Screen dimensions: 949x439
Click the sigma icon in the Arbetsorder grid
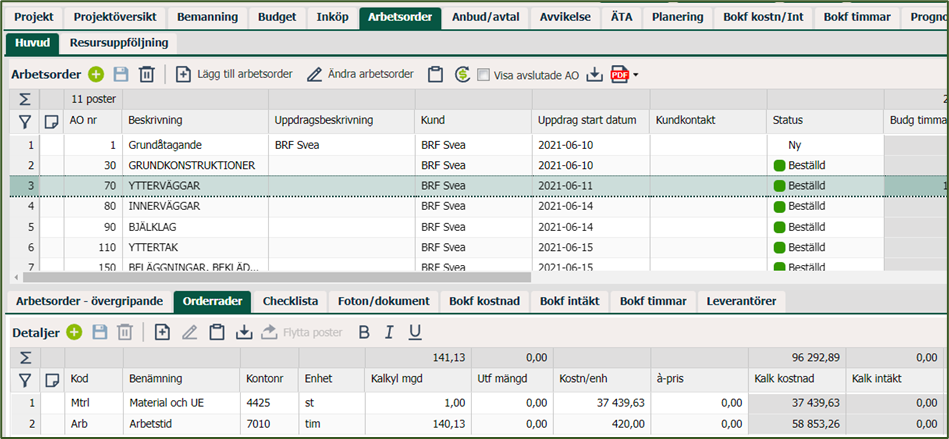(25, 99)
